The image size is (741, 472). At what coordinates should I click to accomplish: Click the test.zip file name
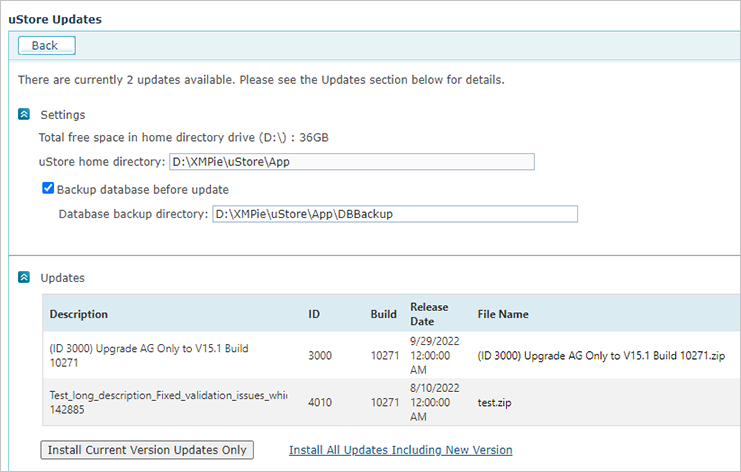coord(494,403)
